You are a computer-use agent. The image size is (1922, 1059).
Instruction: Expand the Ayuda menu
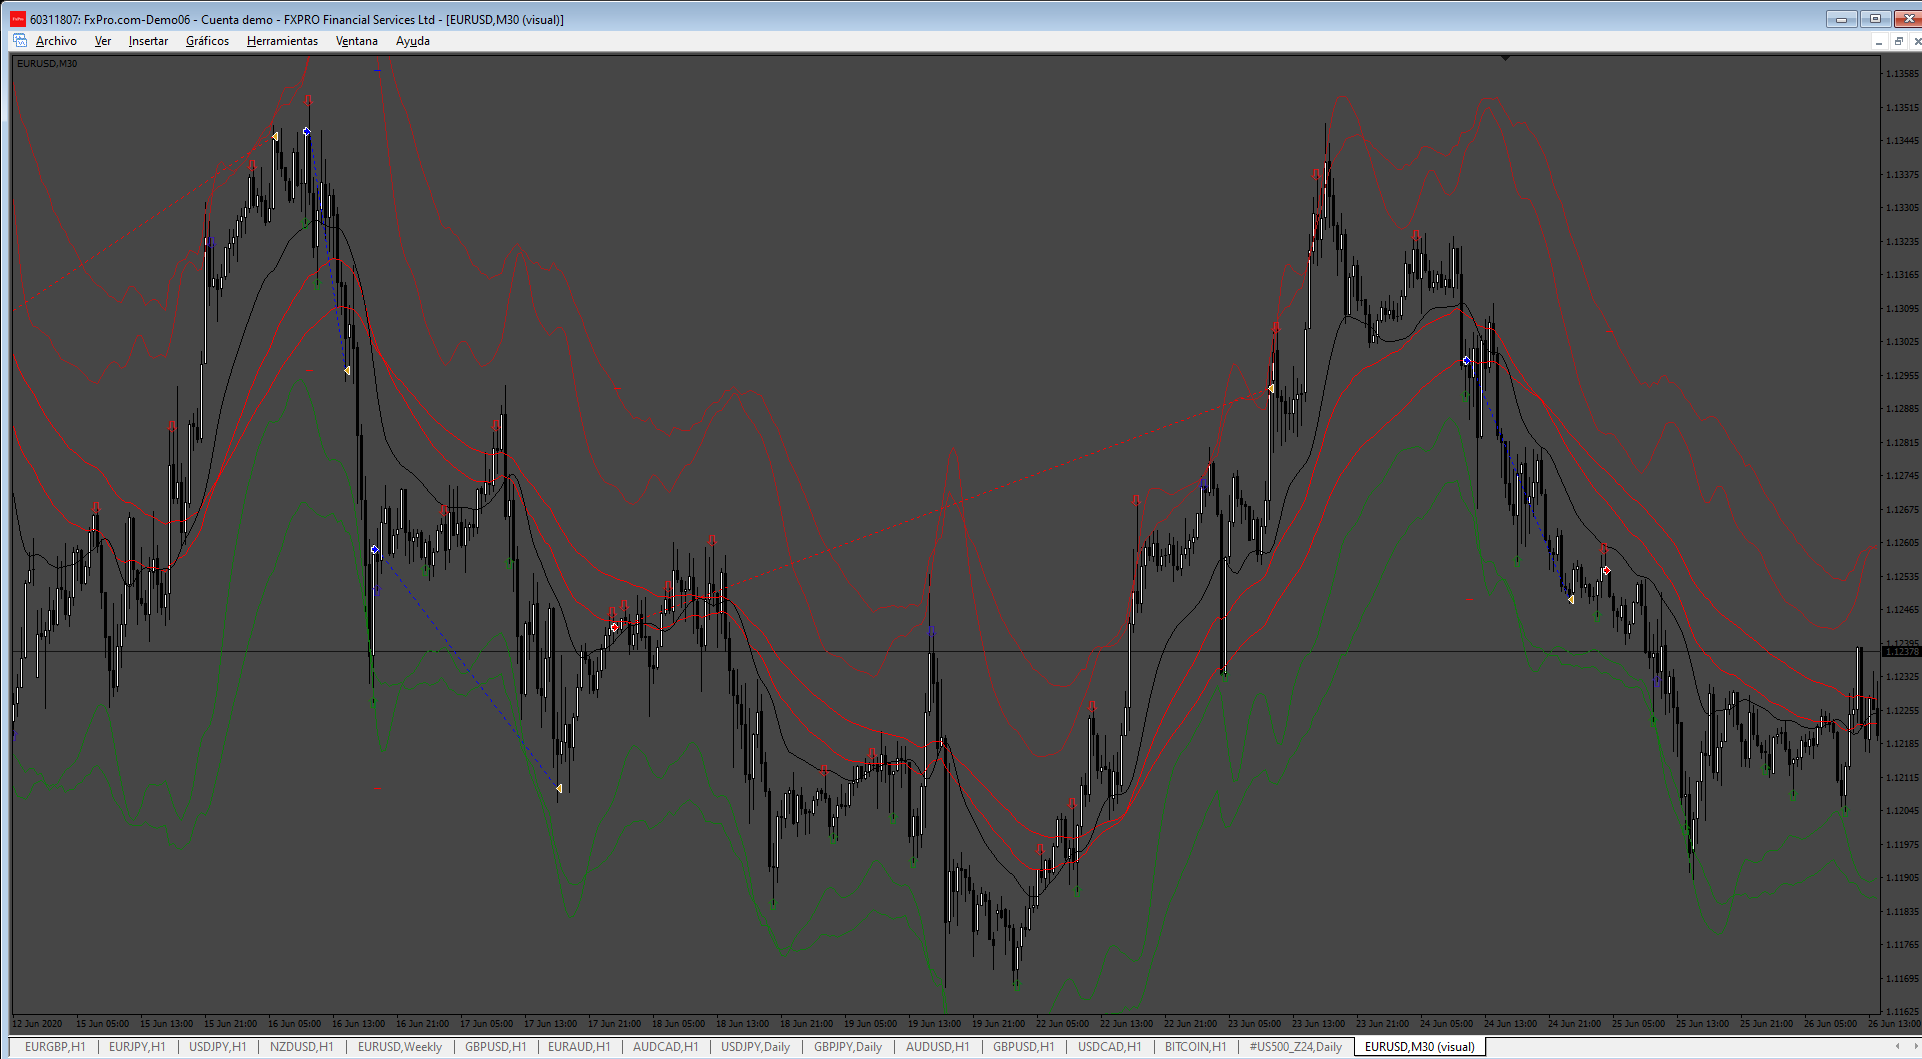pyautogui.click(x=413, y=41)
